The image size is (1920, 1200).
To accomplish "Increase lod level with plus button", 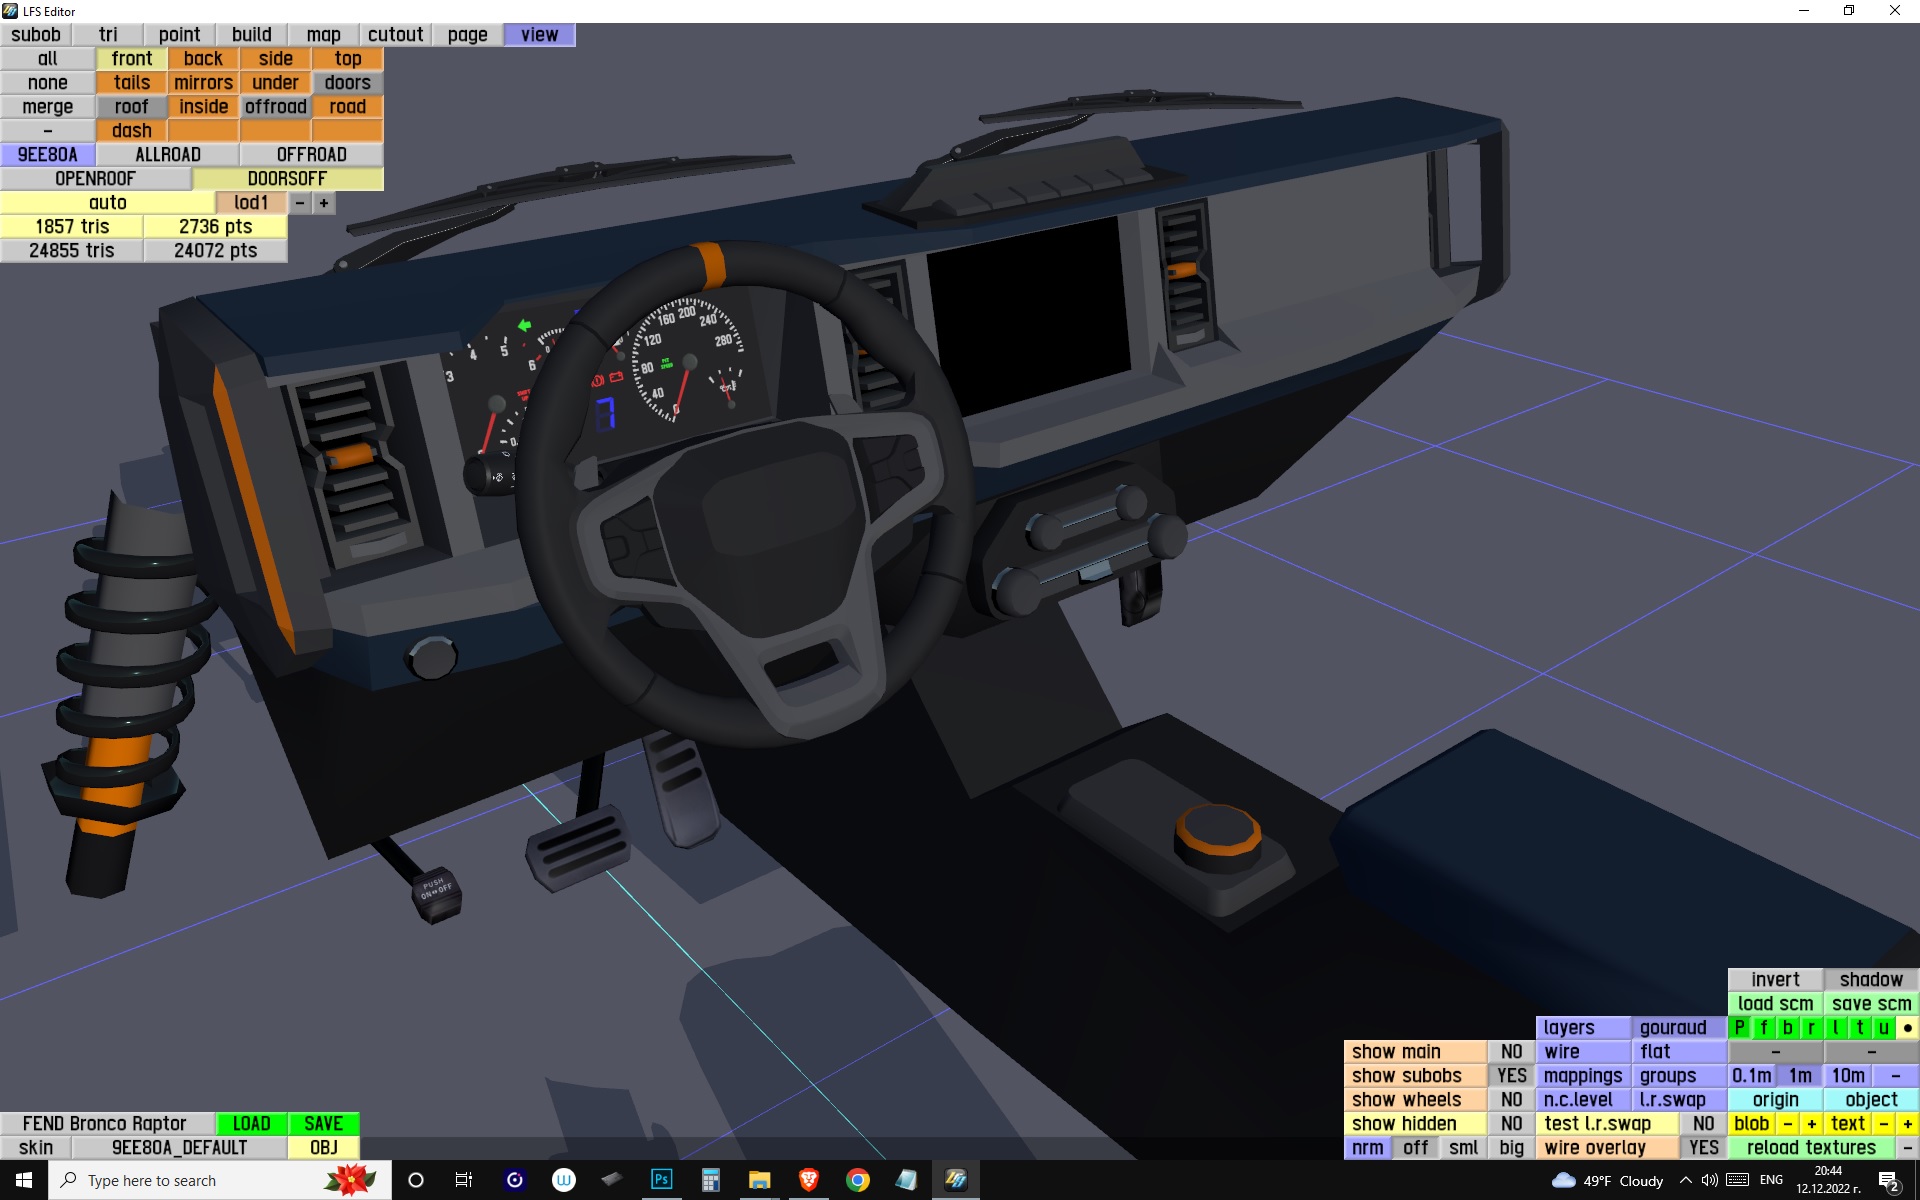I will click(324, 203).
